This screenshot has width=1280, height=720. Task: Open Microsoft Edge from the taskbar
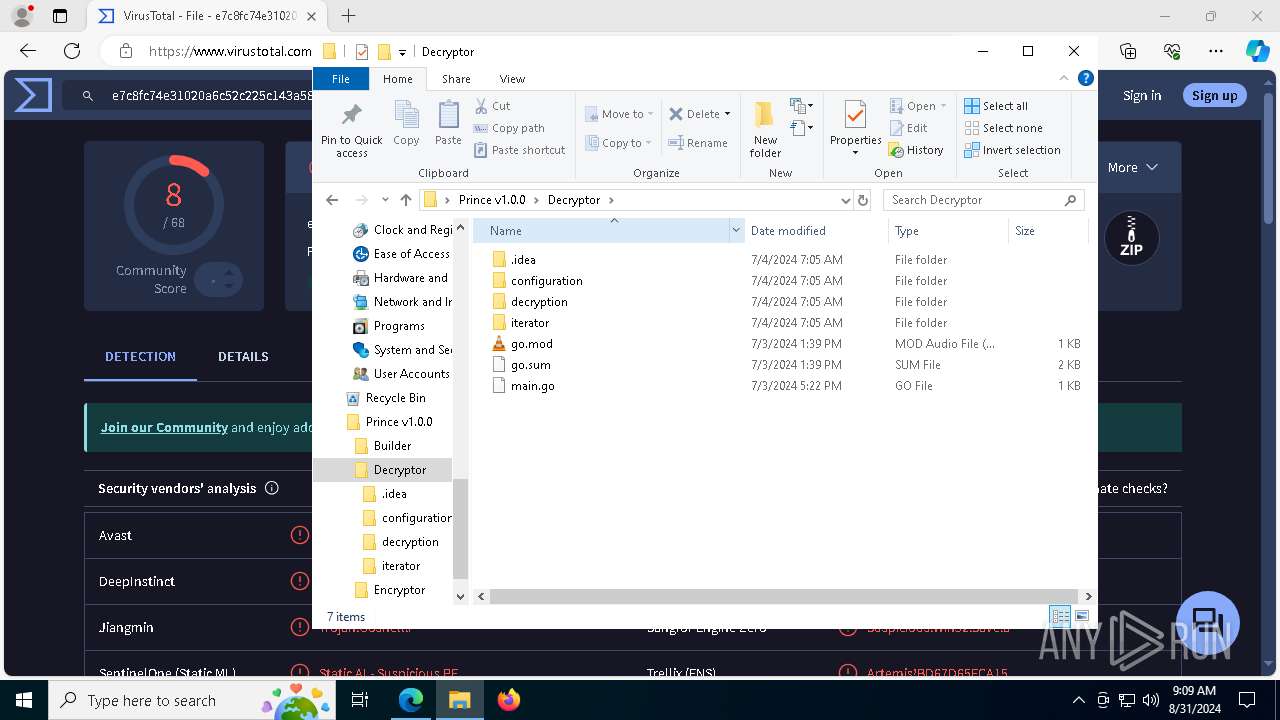coord(411,700)
